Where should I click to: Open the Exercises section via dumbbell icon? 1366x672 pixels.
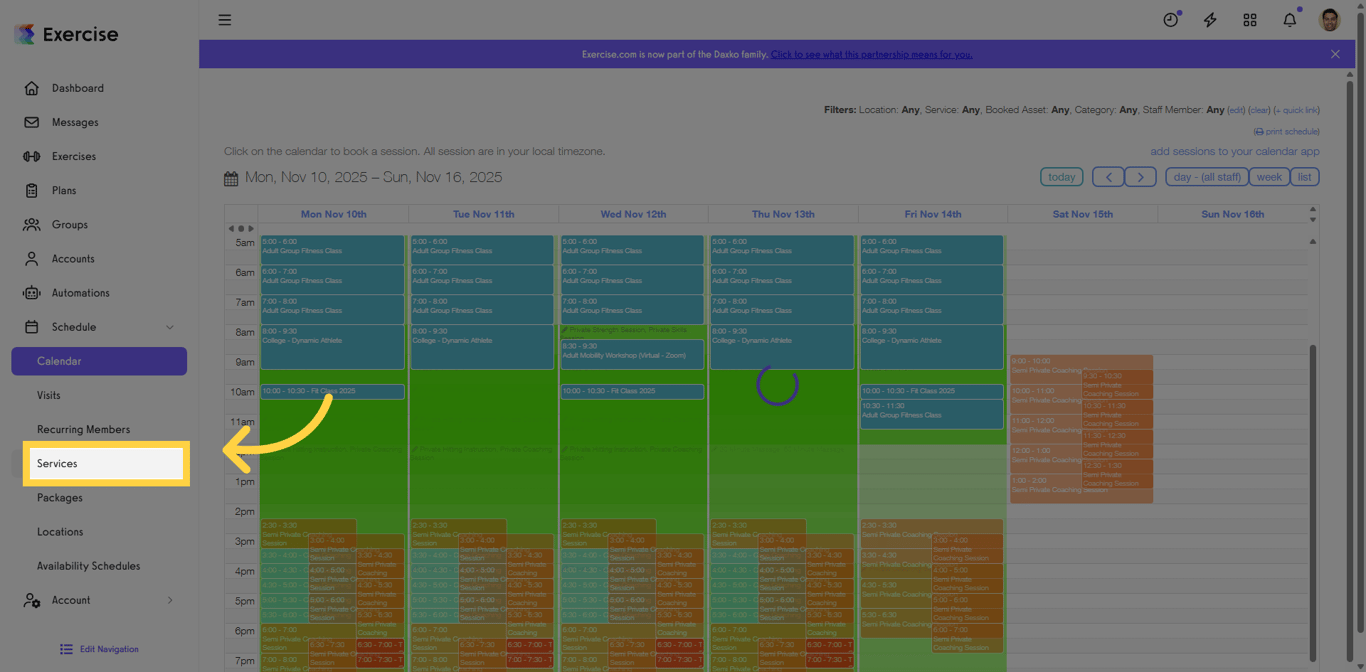[33, 156]
